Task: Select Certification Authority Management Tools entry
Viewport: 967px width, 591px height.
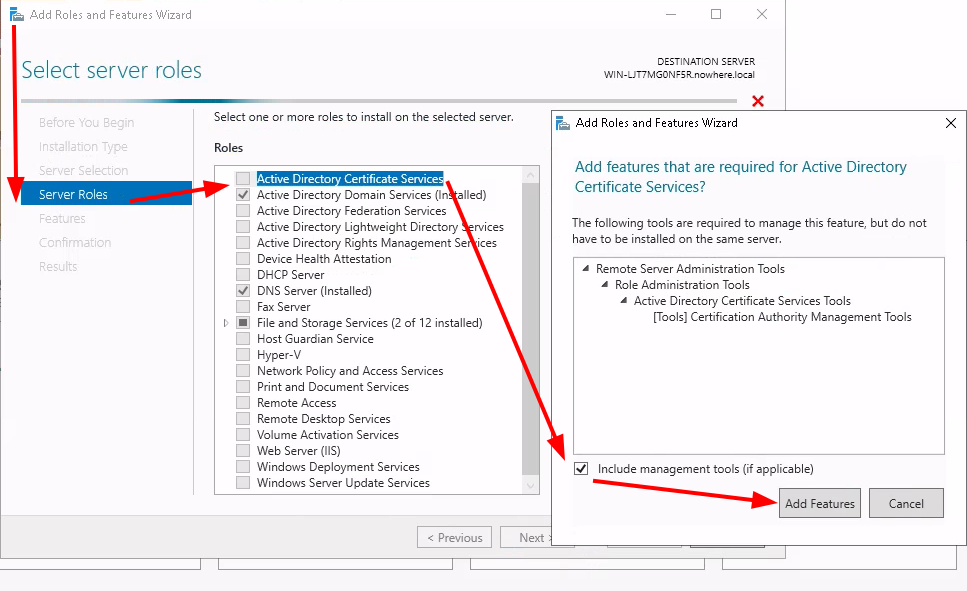Action: pyautogui.click(x=782, y=317)
